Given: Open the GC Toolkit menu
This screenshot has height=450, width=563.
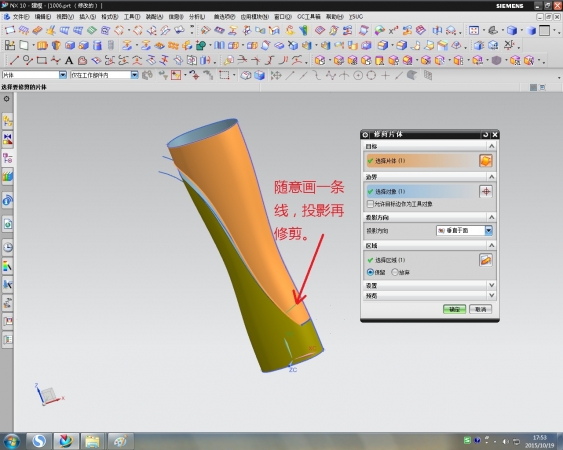Looking at the screenshot, I should [308, 17].
